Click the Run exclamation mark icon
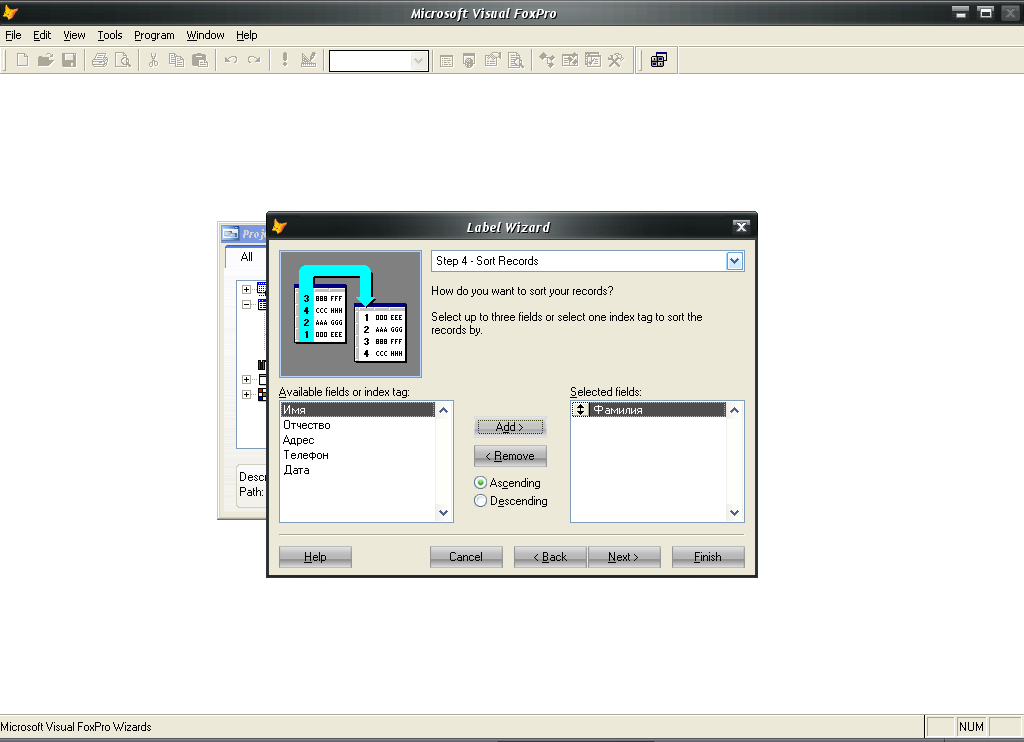1024x742 pixels. point(285,61)
